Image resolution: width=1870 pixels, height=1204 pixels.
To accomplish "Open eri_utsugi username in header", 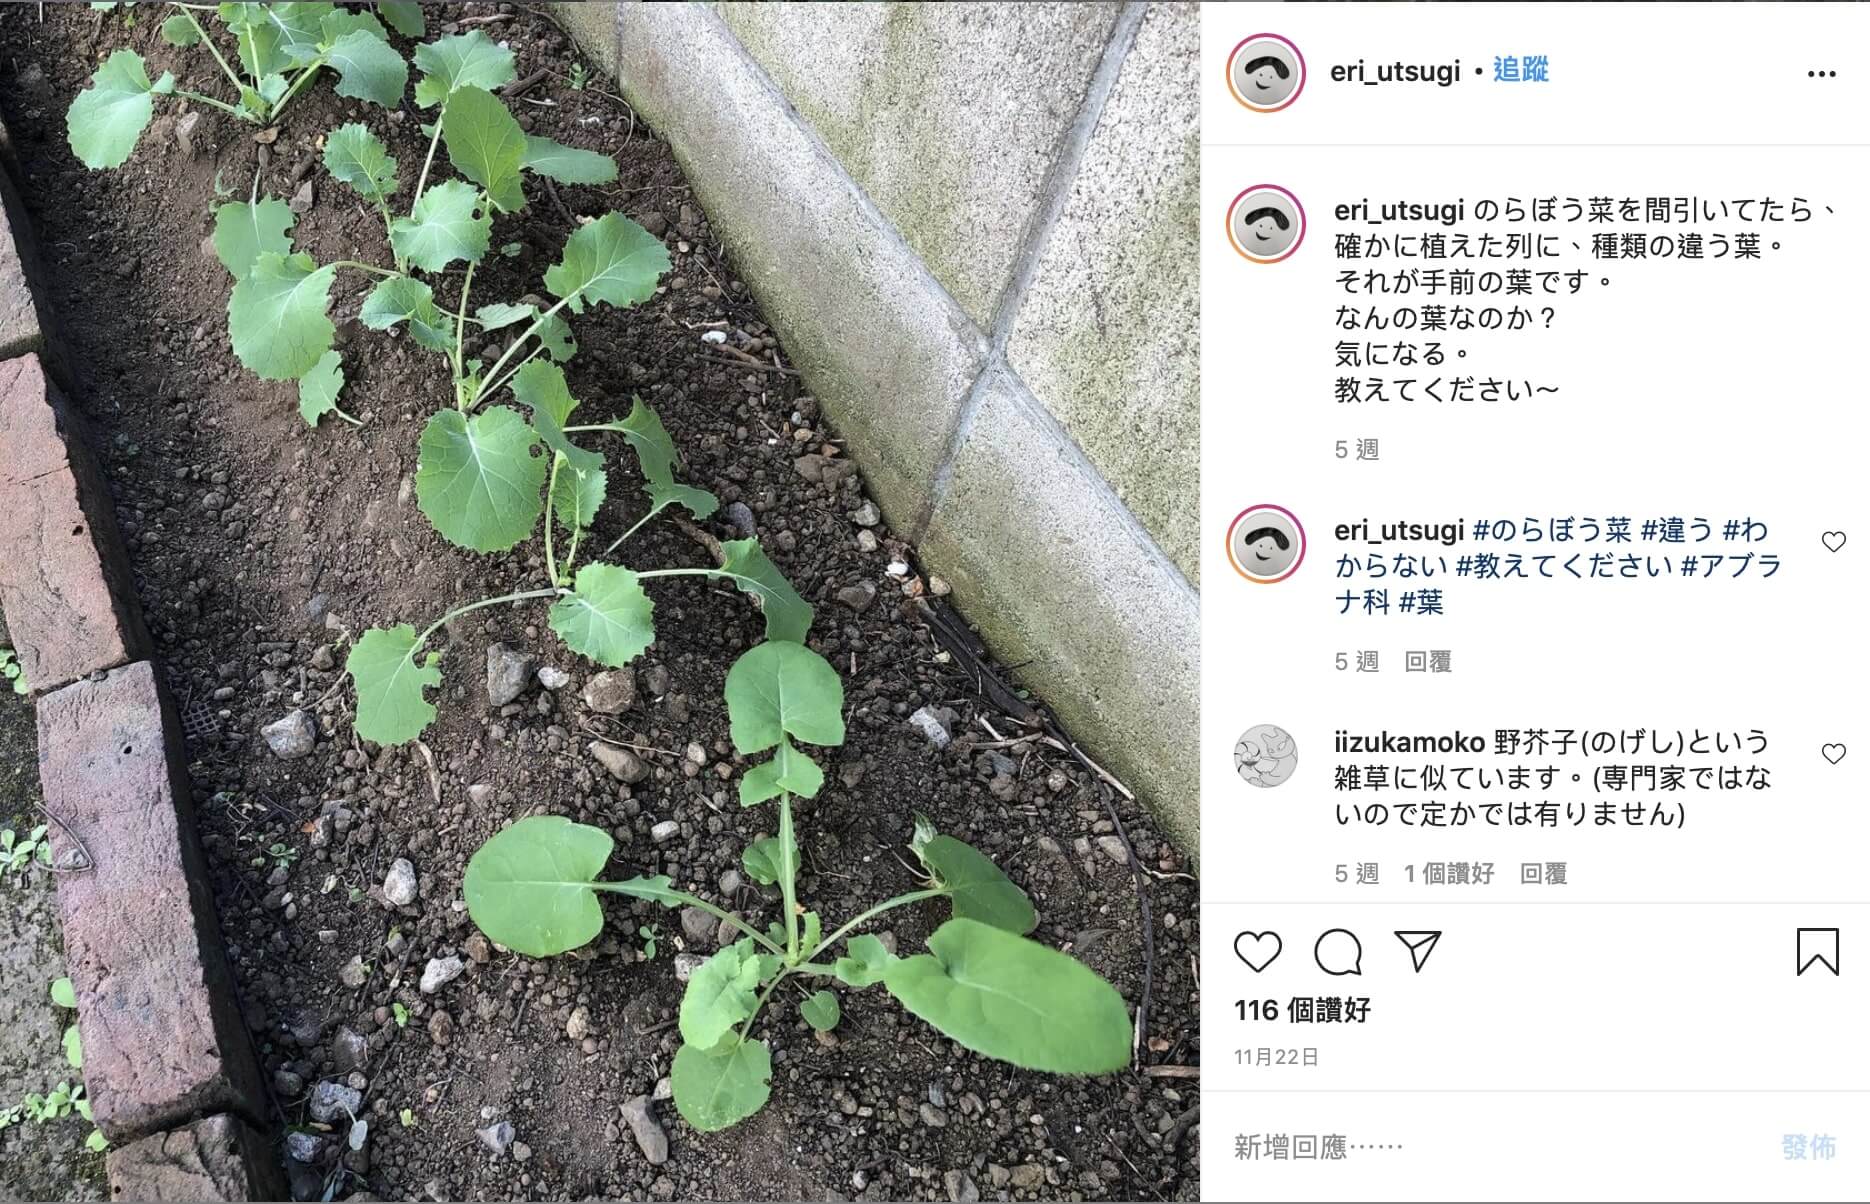I will [x=1395, y=71].
